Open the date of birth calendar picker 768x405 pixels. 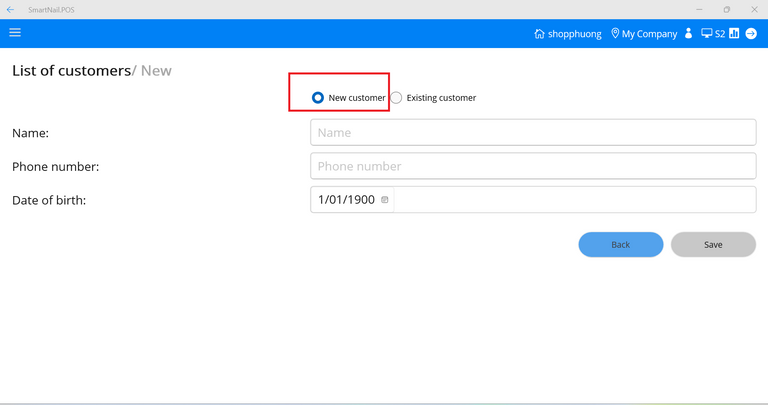[x=385, y=200]
